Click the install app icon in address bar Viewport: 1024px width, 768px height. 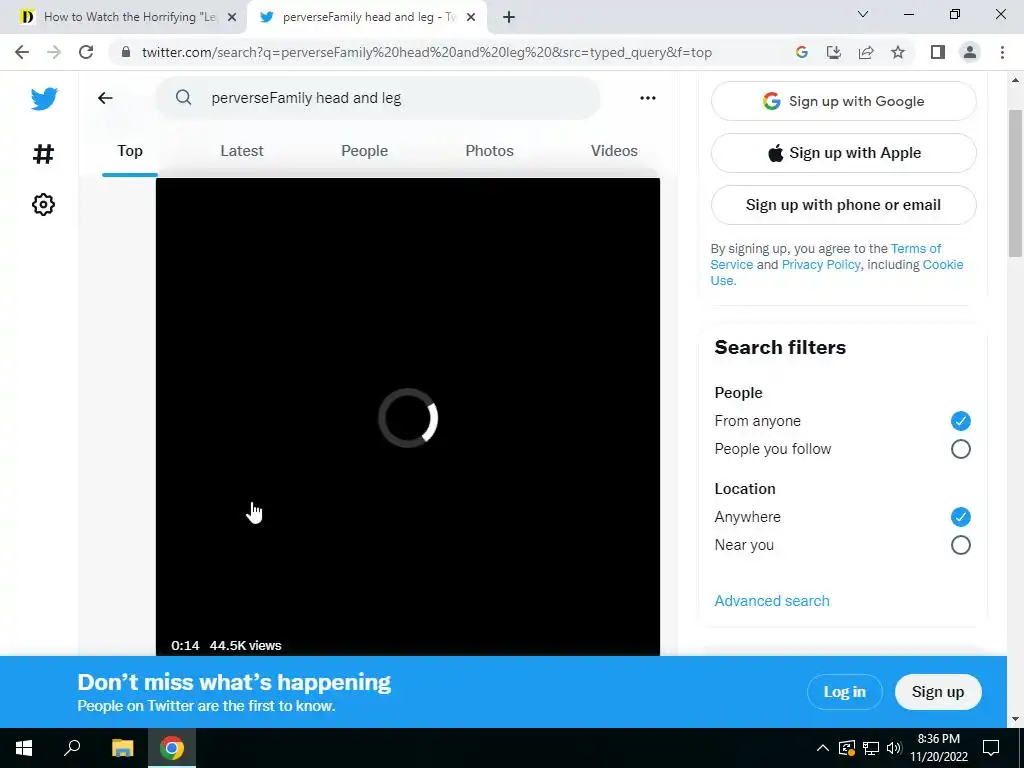click(x=834, y=52)
